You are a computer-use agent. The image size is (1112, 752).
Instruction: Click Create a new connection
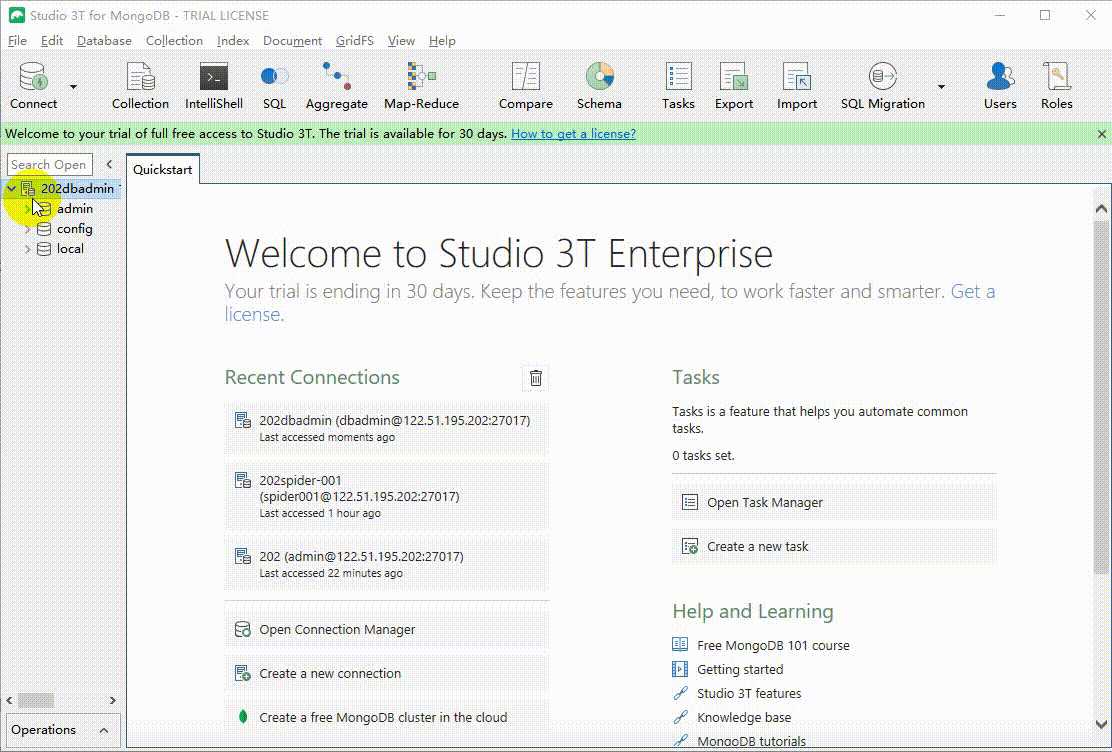pos(387,673)
